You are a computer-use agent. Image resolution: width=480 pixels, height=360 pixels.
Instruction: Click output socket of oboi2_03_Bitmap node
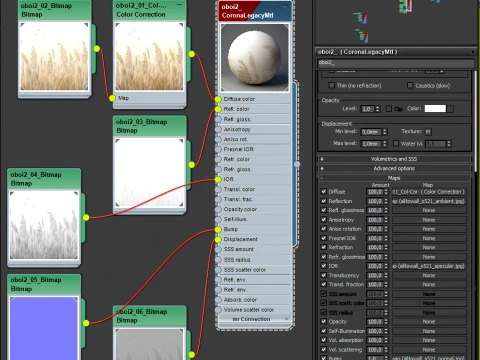(192, 165)
